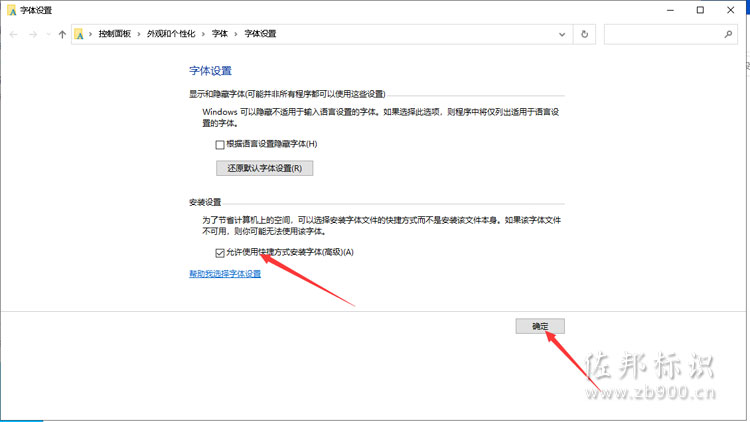
Task: Click the back navigation arrow
Action: pyautogui.click(x=13, y=34)
